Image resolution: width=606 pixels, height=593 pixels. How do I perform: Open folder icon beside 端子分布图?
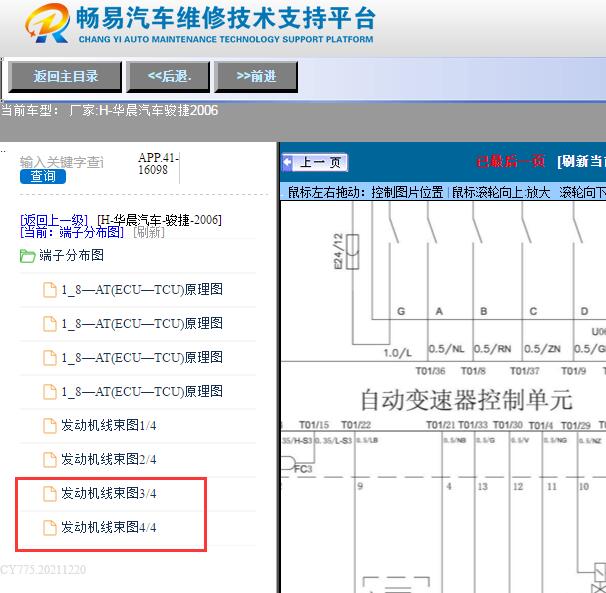coord(27,256)
